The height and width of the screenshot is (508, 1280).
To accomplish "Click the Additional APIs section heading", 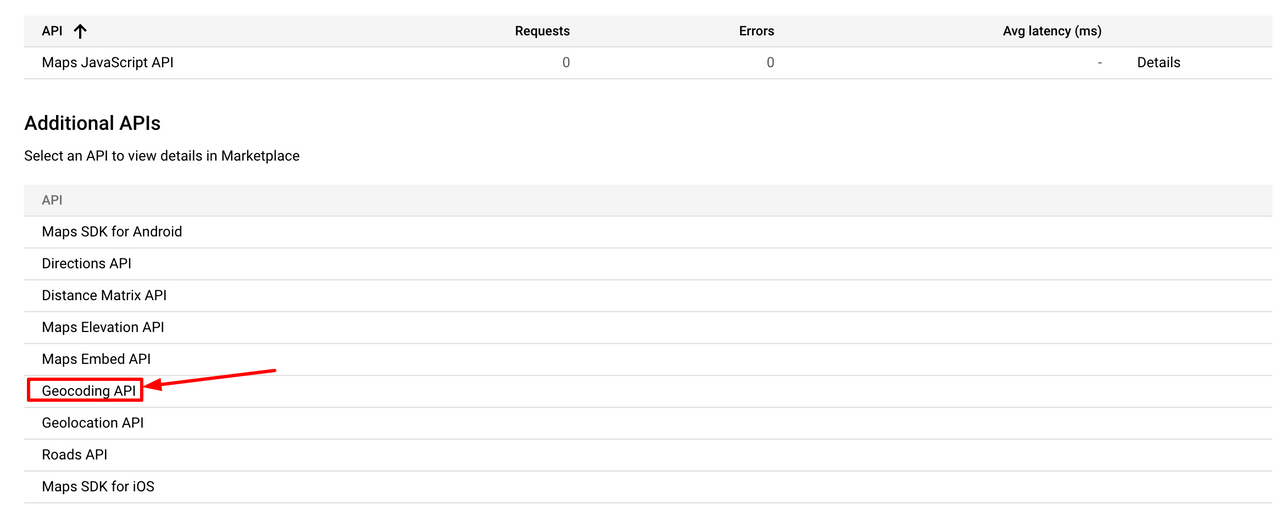I will pos(92,123).
